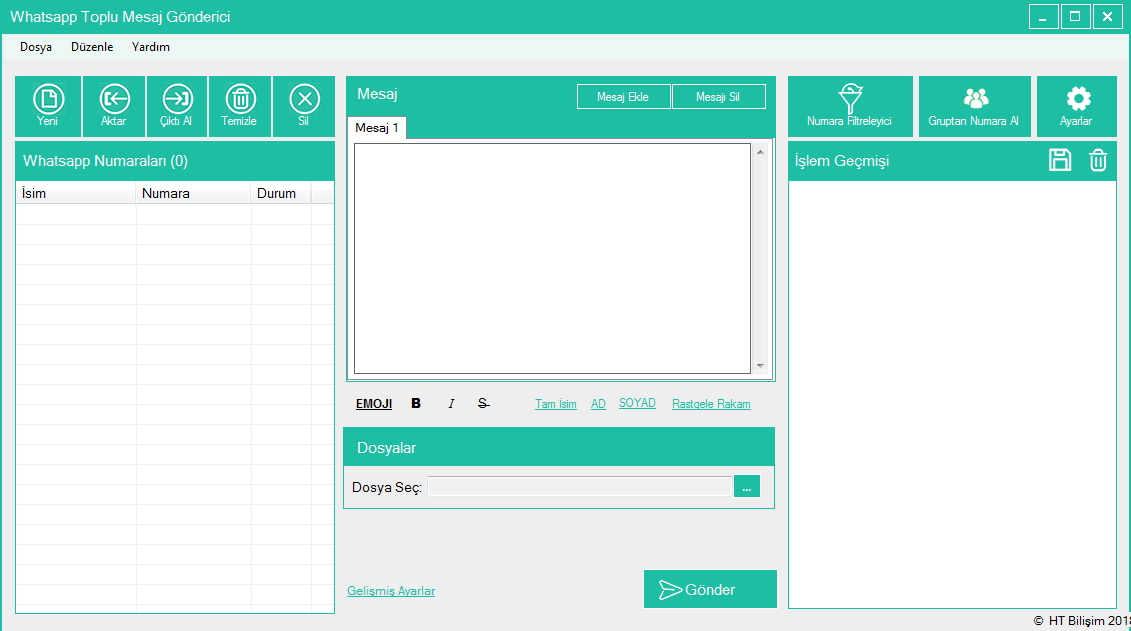Screen dimensions: 1131x631
Task: Open the Yardım menu
Action: click(x=151, y=47)
